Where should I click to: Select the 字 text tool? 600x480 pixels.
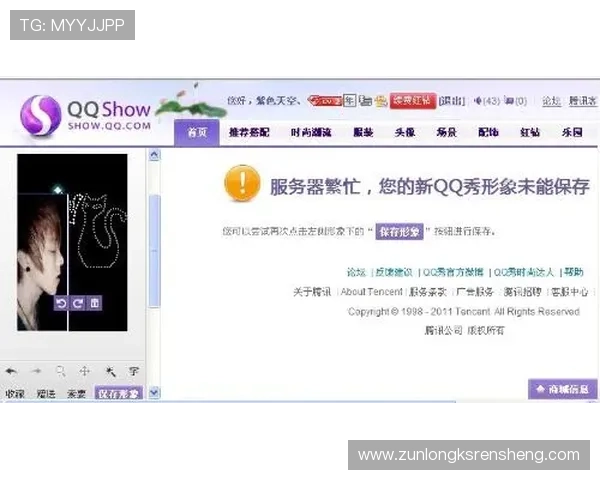click(134, 371)
